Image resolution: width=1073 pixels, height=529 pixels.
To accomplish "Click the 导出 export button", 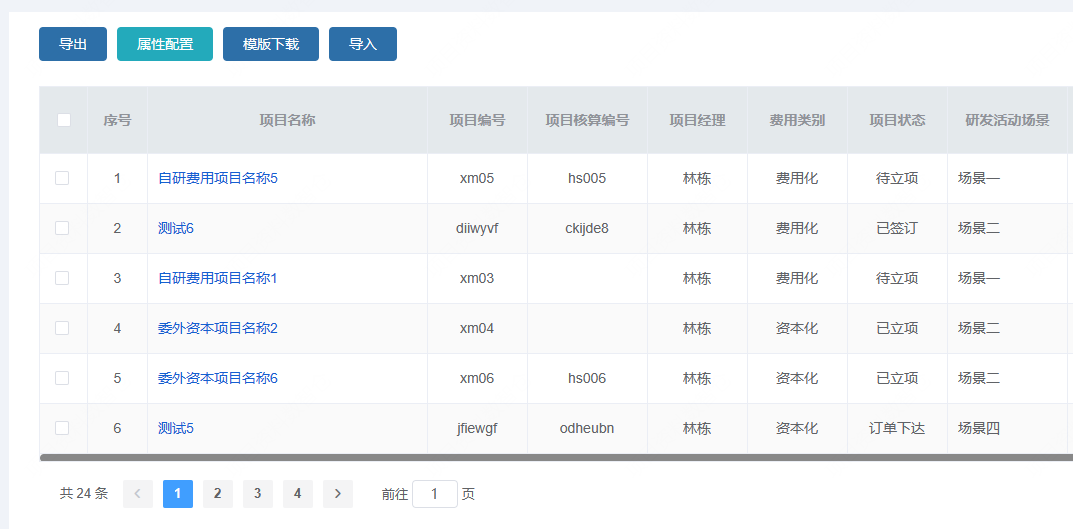I will [73, 44].
